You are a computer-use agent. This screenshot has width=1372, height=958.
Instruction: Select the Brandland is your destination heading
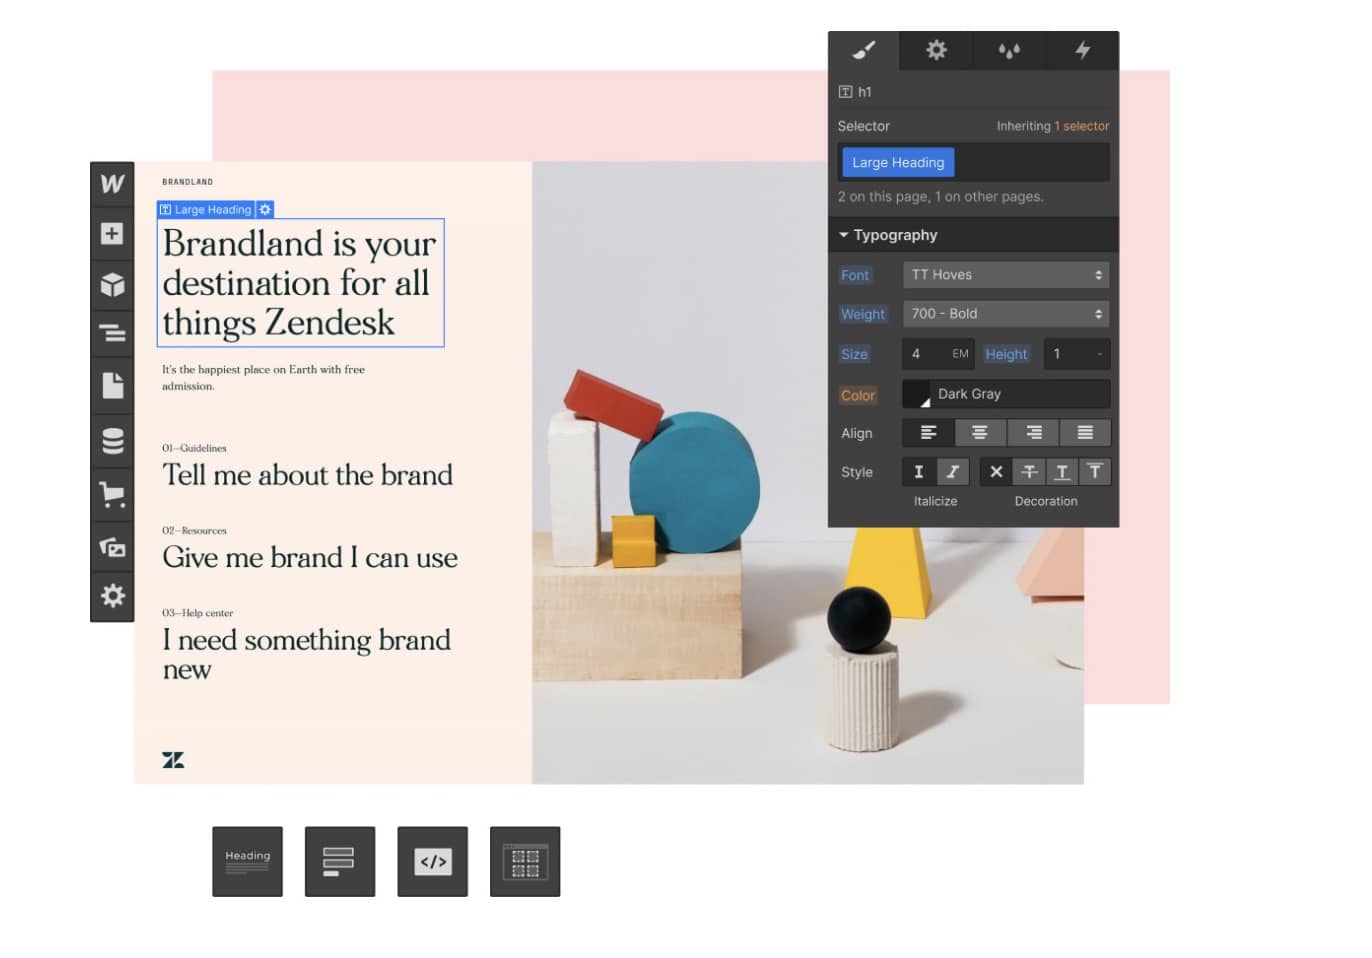(x=300, y=283)
